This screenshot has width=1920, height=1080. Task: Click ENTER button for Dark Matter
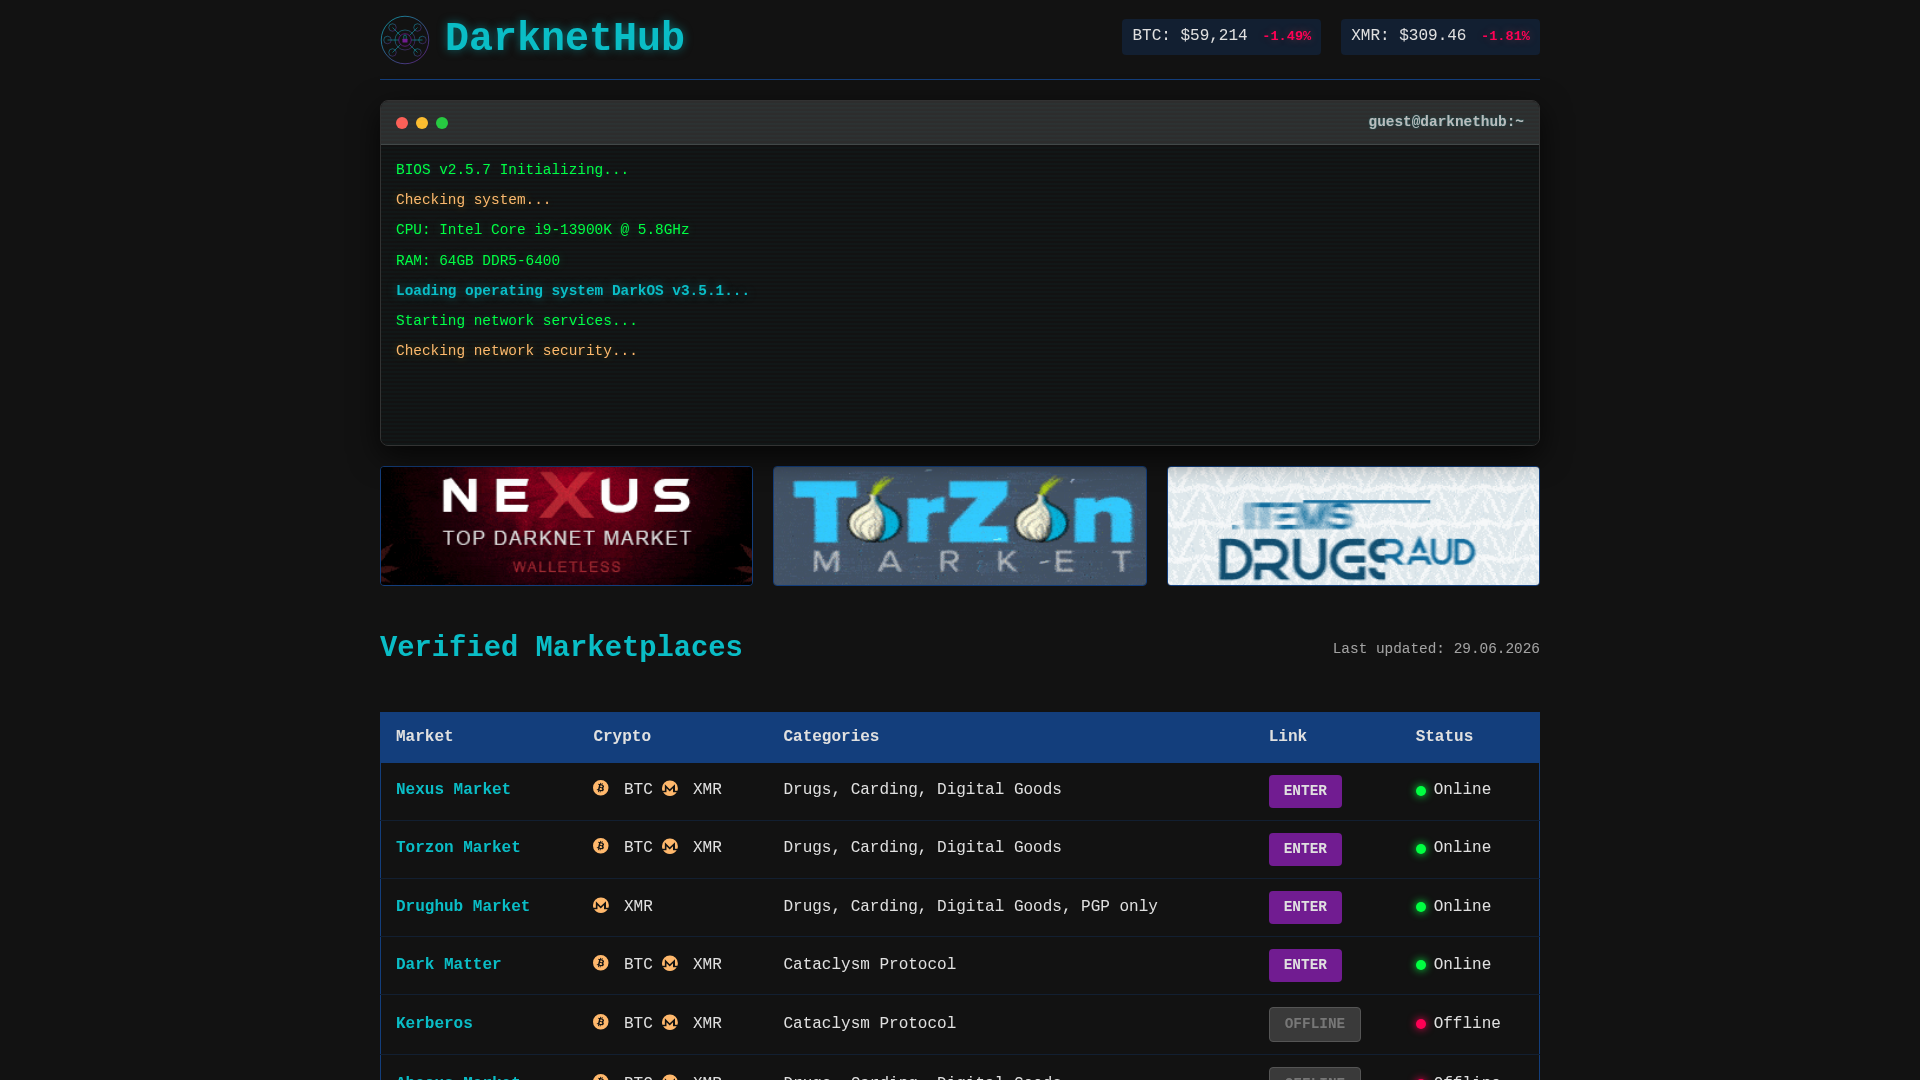click(x=1305, y=965)
